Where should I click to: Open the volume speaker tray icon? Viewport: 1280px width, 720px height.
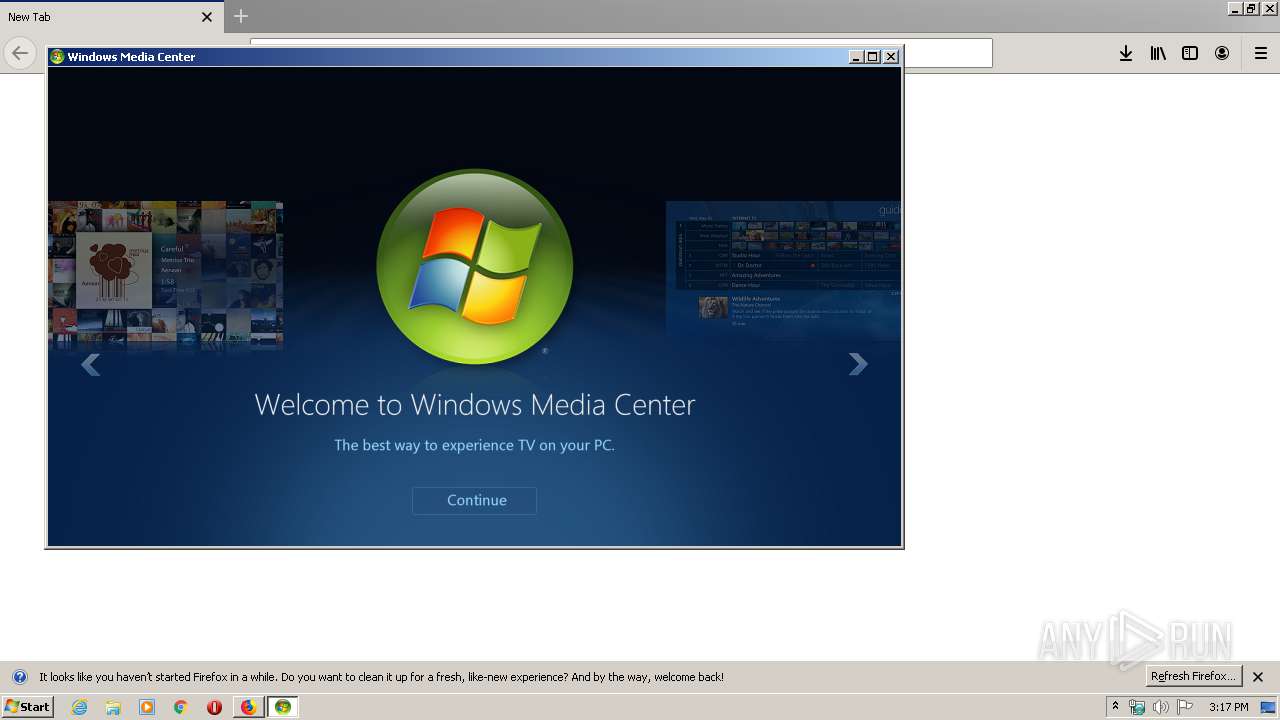tap(1161, 707)
